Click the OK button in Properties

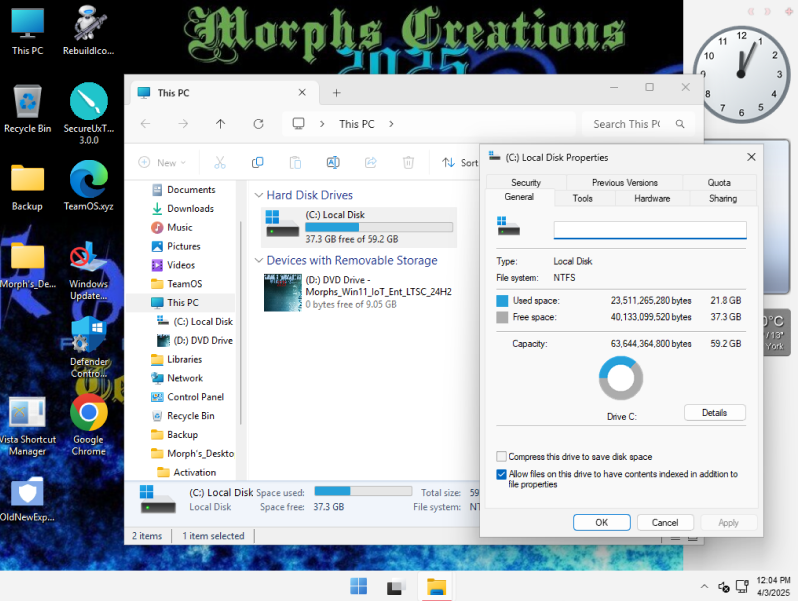click(602, 522)
